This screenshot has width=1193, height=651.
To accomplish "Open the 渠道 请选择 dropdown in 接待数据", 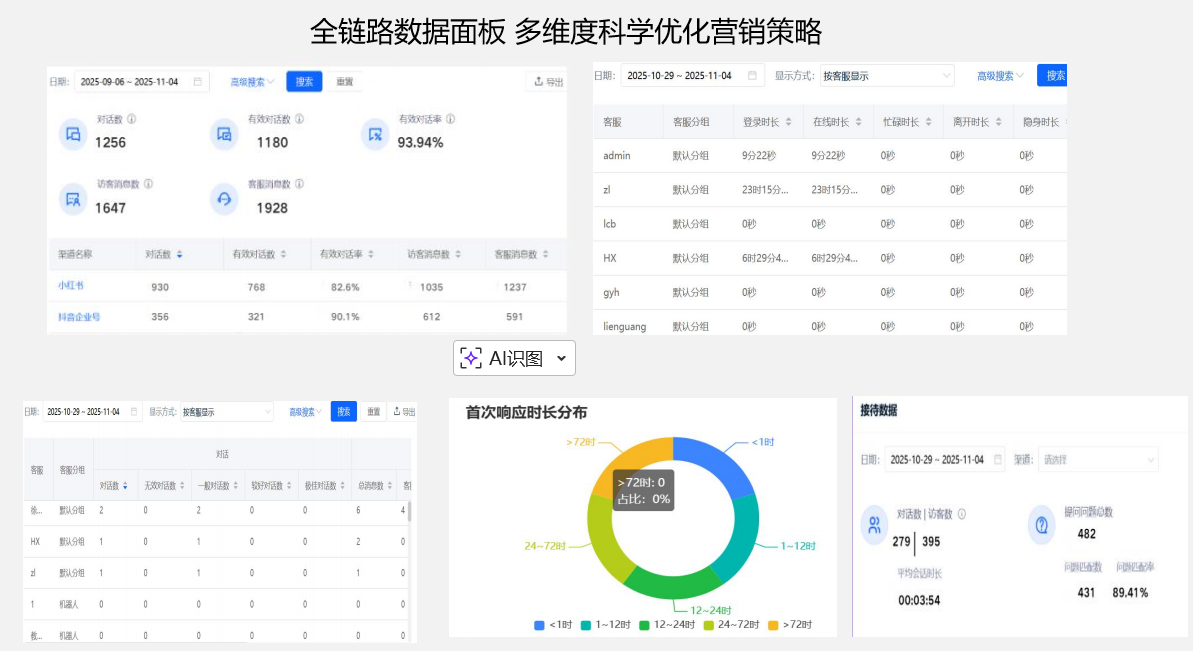I will [1098, 459].
